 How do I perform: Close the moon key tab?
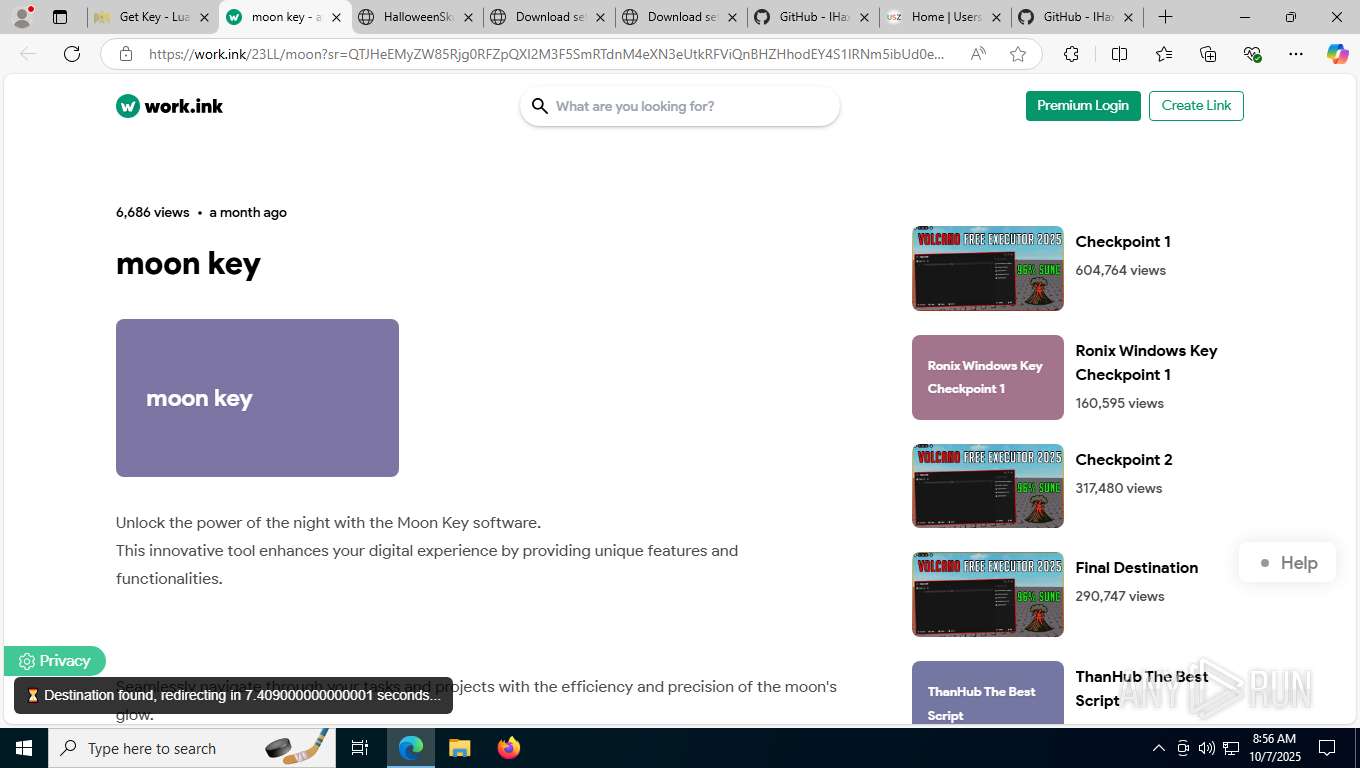point(336,17)
